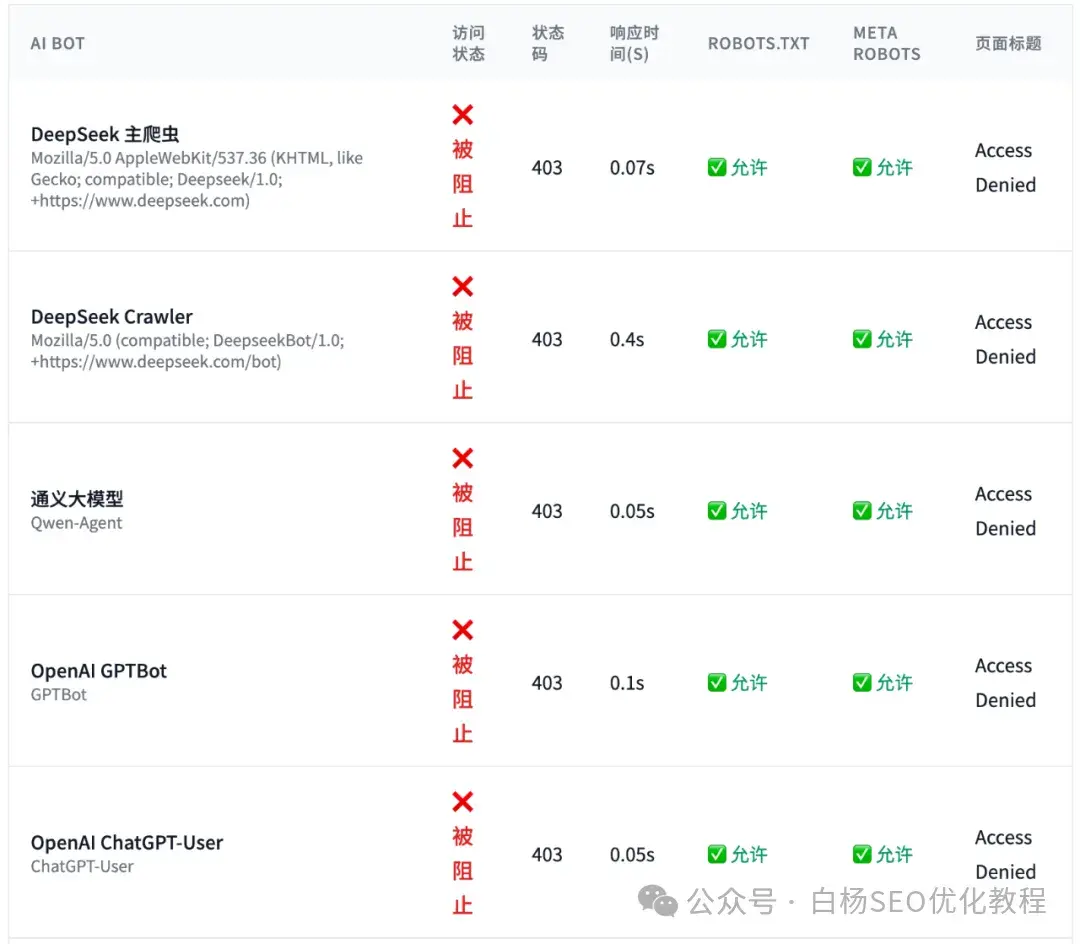Click the Qwen-Agent user agent text
This screenshot has width=1080, height=944.
pos(76,523)
